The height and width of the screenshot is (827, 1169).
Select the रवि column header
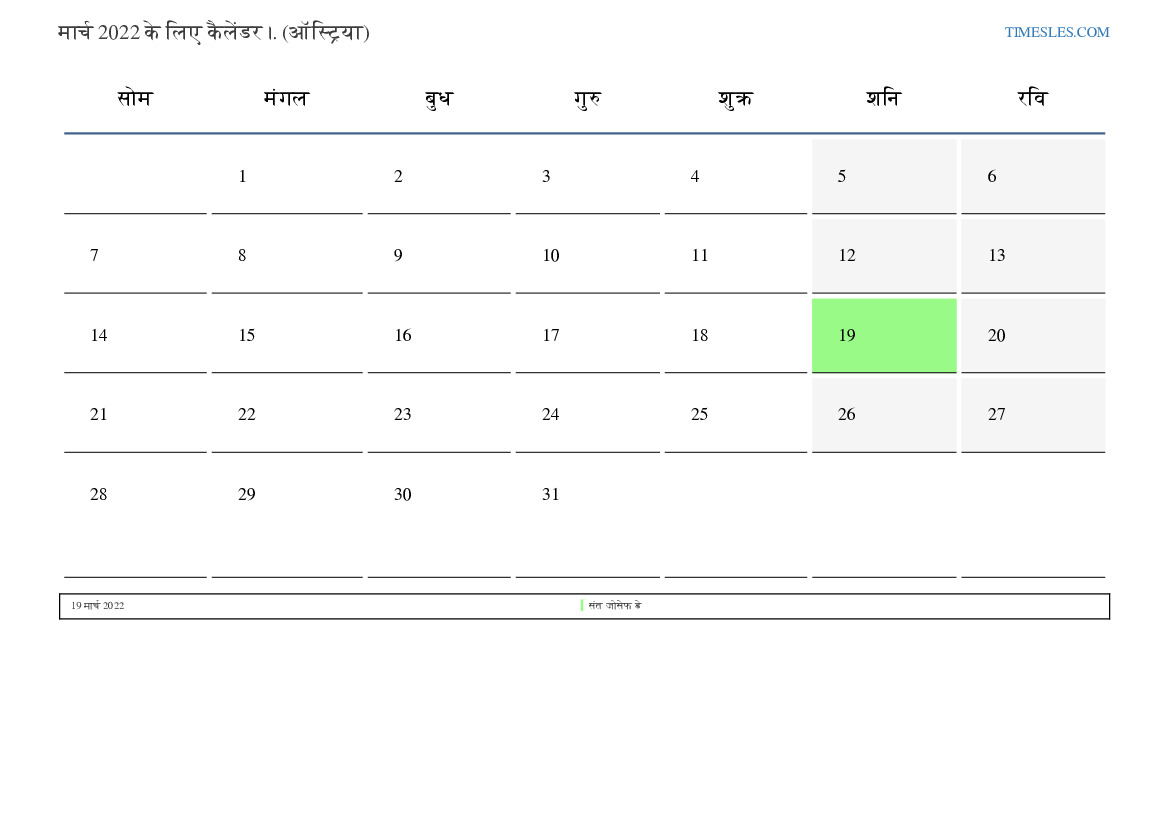(1032, 99)
